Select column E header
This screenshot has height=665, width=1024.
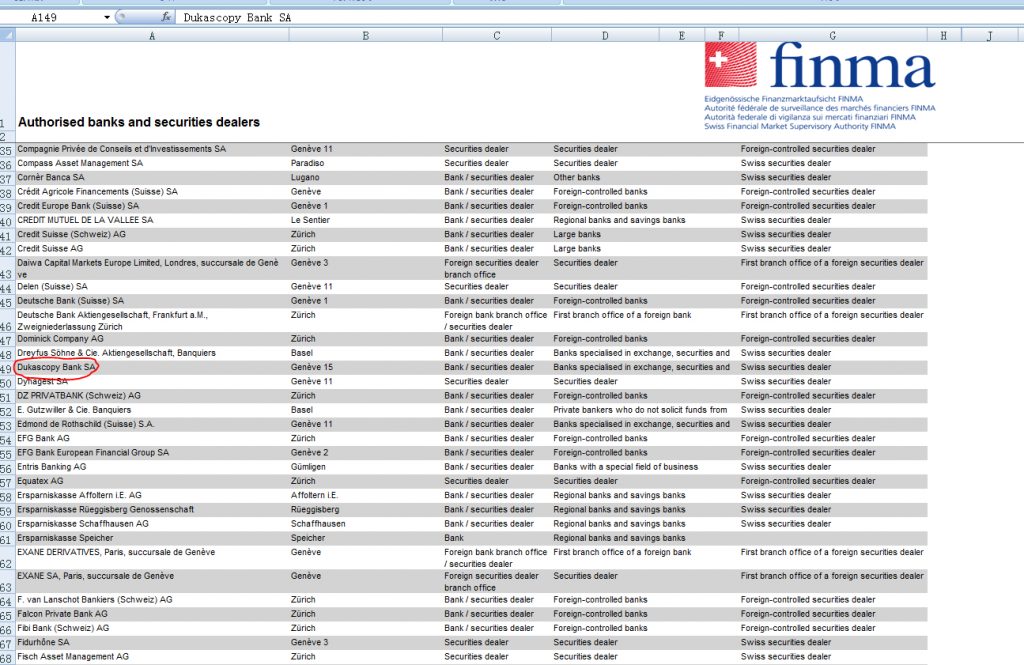click(x=682, y=36)
